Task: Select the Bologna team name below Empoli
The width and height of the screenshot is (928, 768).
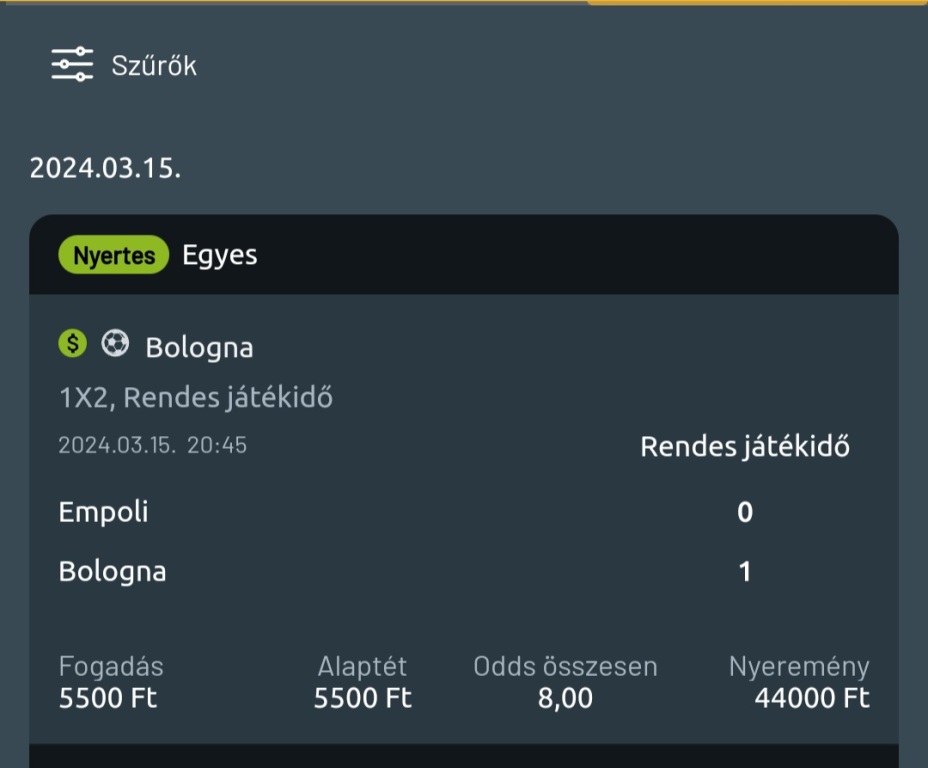Action: point(112,572)
